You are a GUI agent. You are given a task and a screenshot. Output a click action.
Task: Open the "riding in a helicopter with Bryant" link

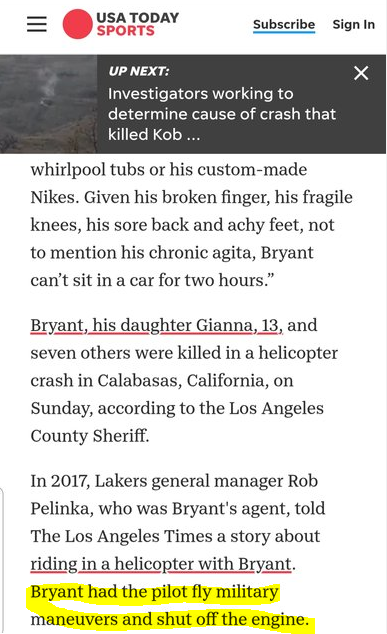pyautogui.click(x=161, y=564)
